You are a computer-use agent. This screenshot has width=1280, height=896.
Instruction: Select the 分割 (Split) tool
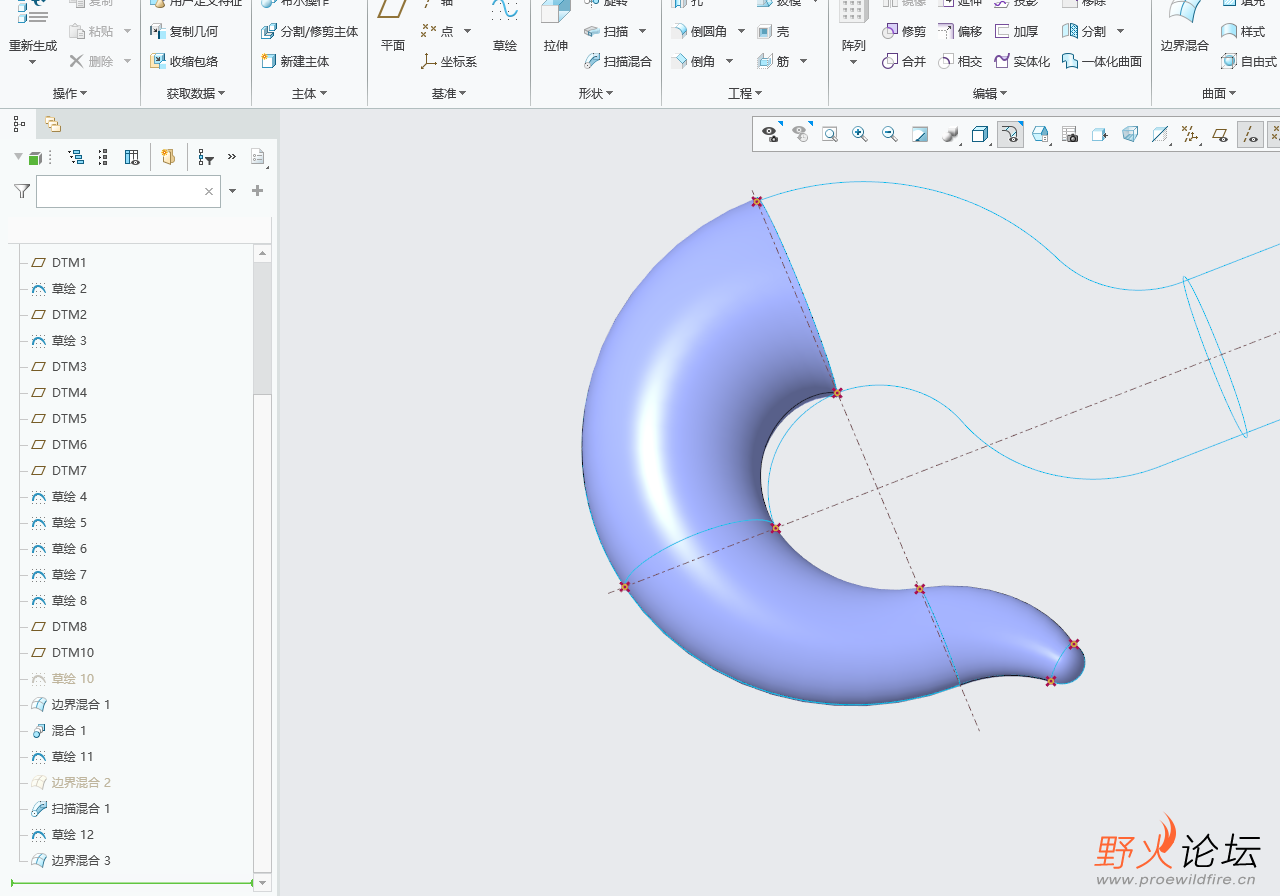[1084, 31]
